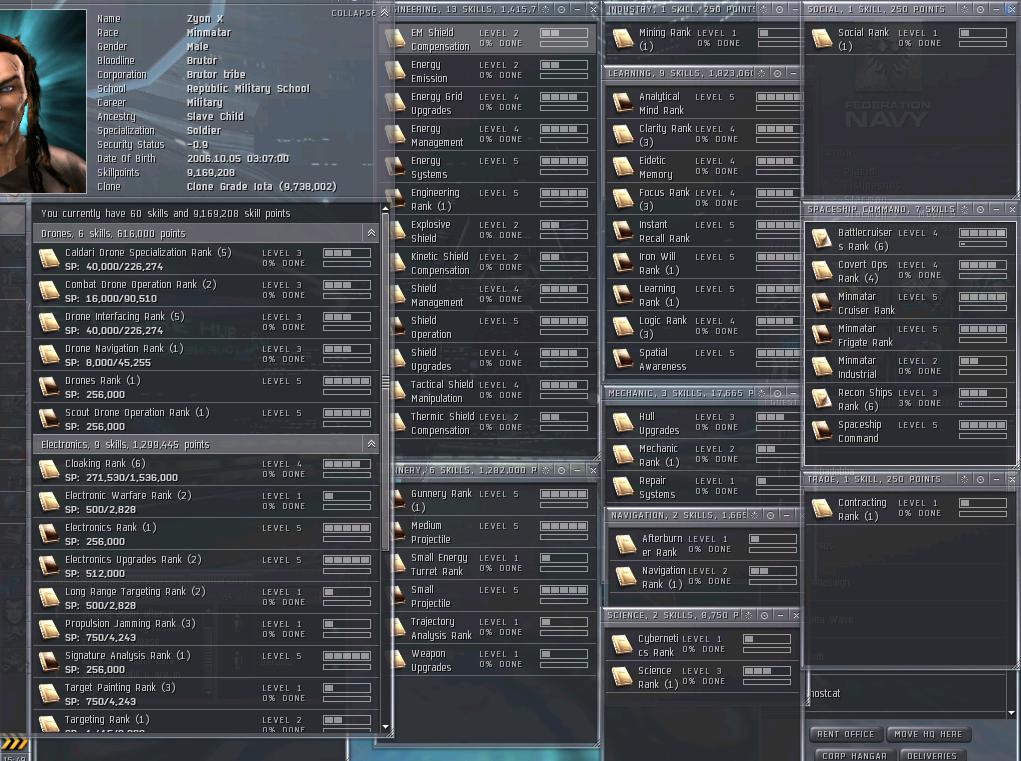Image resolution: width=1021 pixels, height=761 pixels.
Task: Select the Long Range Targeting skill row
Action: tap(206, 598)
